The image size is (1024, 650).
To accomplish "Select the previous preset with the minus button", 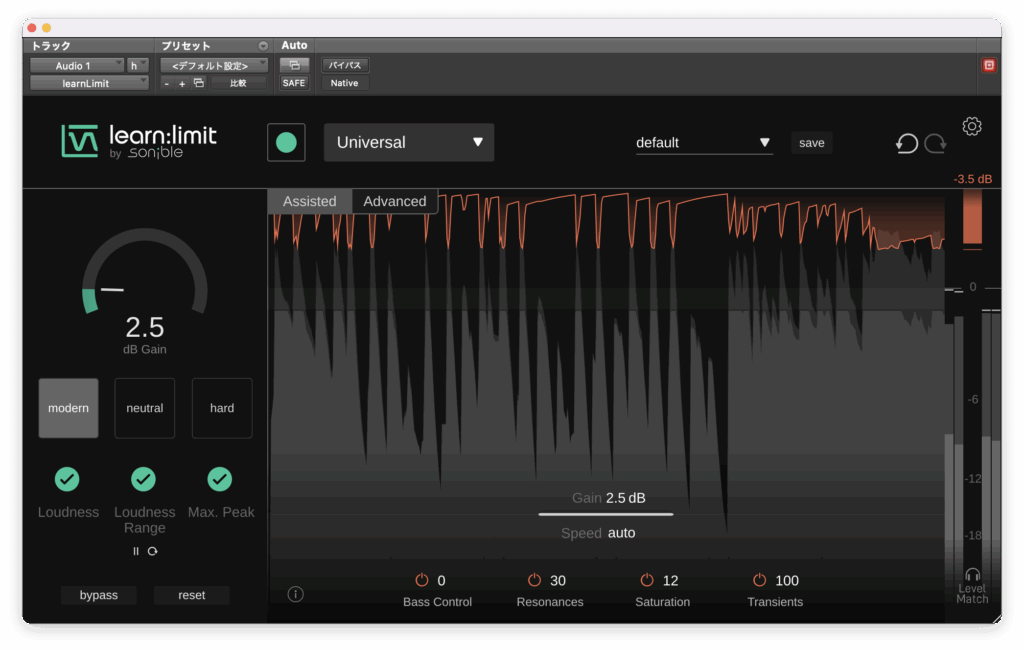I will tap(167, 84).
